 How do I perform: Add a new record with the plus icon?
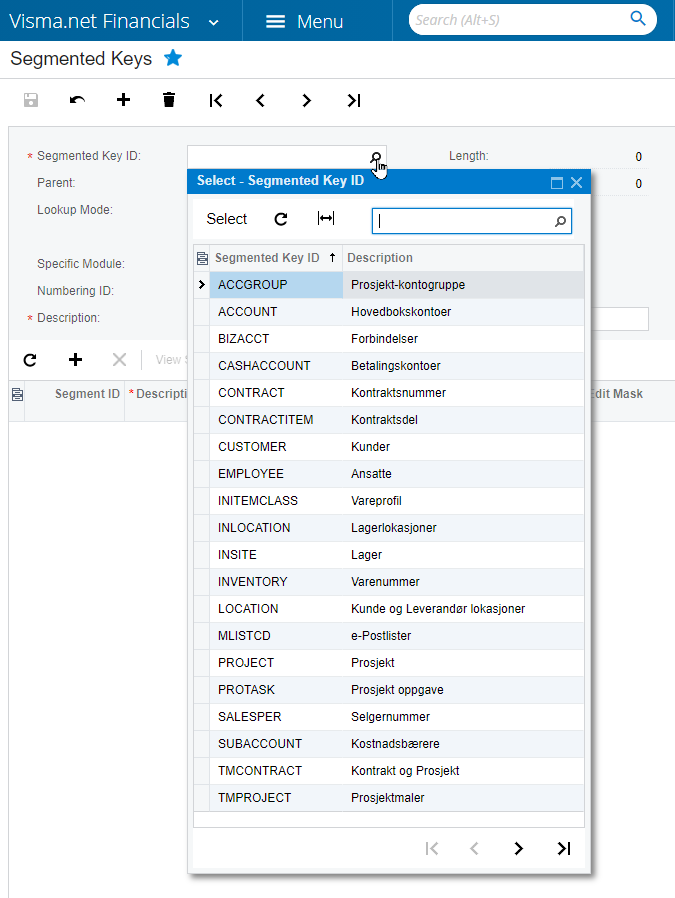(123, 100)
